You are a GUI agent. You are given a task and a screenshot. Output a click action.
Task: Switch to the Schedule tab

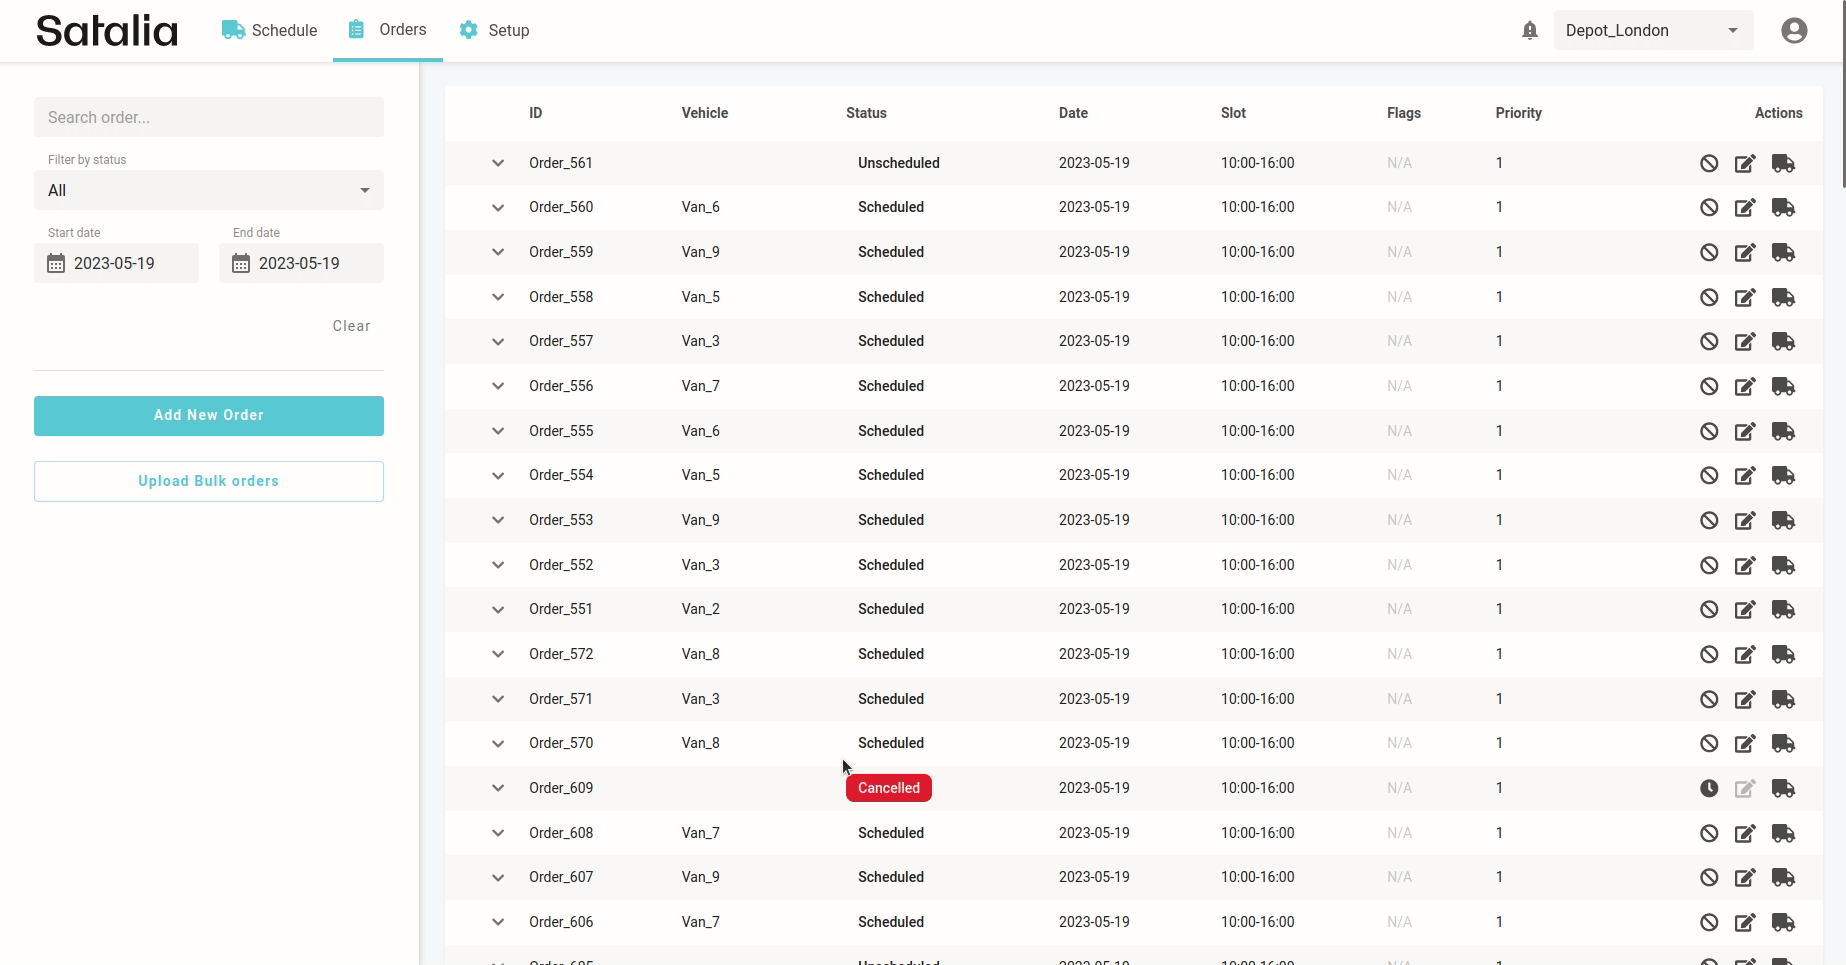pyautogui.click(x=270, y=31)
